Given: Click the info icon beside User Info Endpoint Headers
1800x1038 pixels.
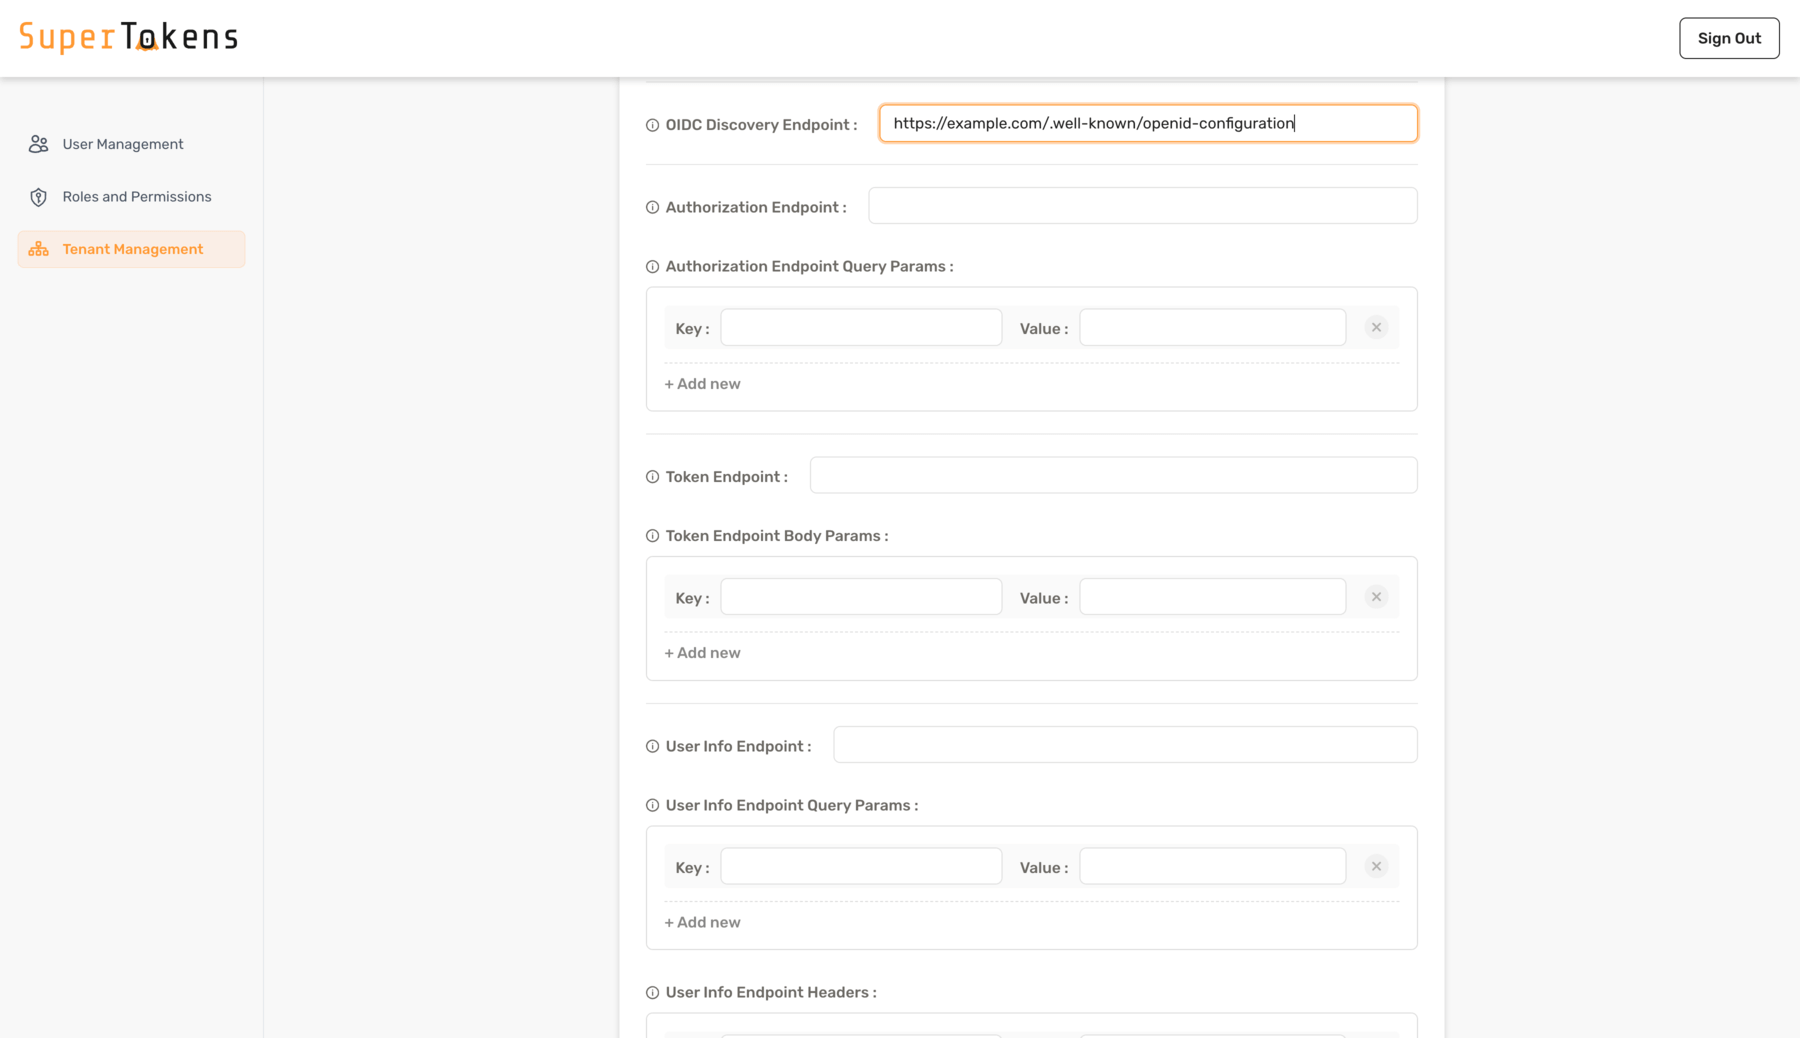Looking at the screenshot, I should click(x=652, y=992).
